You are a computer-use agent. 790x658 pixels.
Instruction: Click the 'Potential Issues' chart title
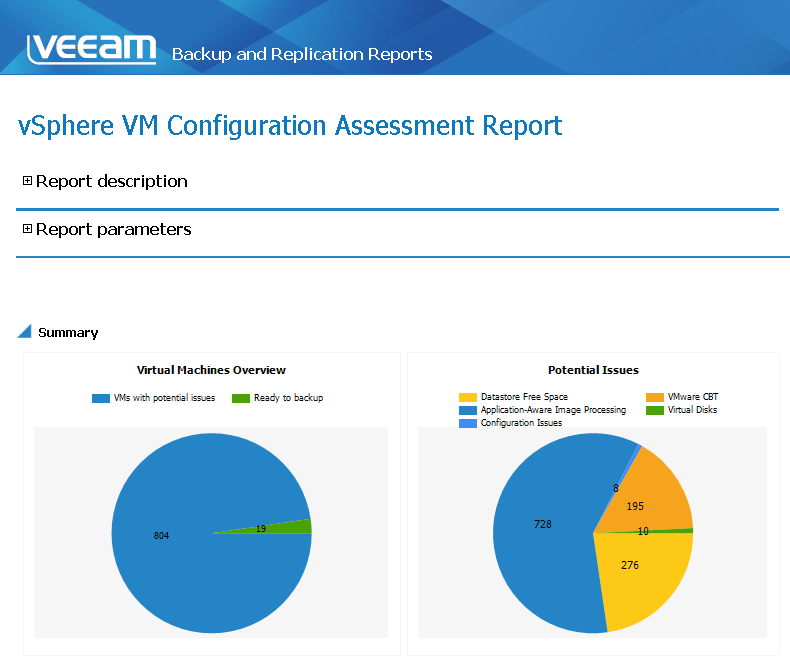pyautogui.click(x=593, y=370)
